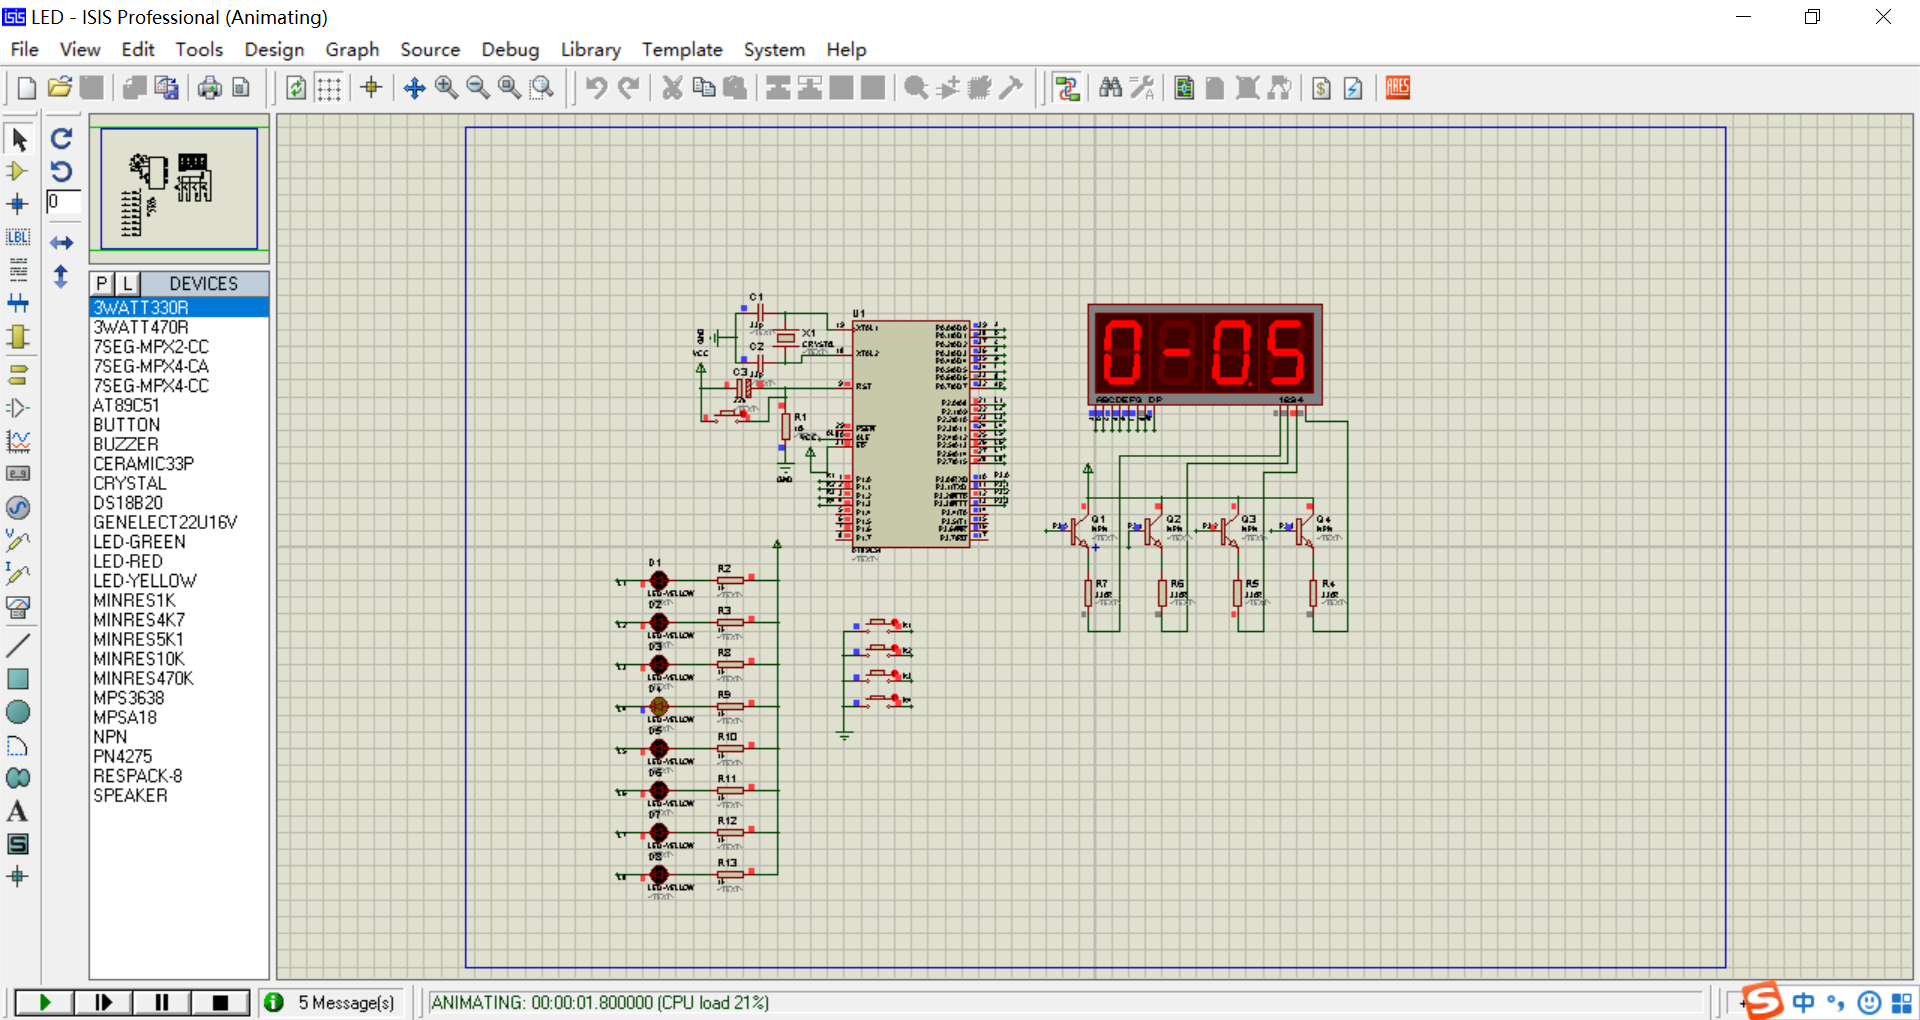This screenshot has height=1020, width=1920.
Task: Click the Zoom In toolbar icon
Action: (x=446, y=88)
